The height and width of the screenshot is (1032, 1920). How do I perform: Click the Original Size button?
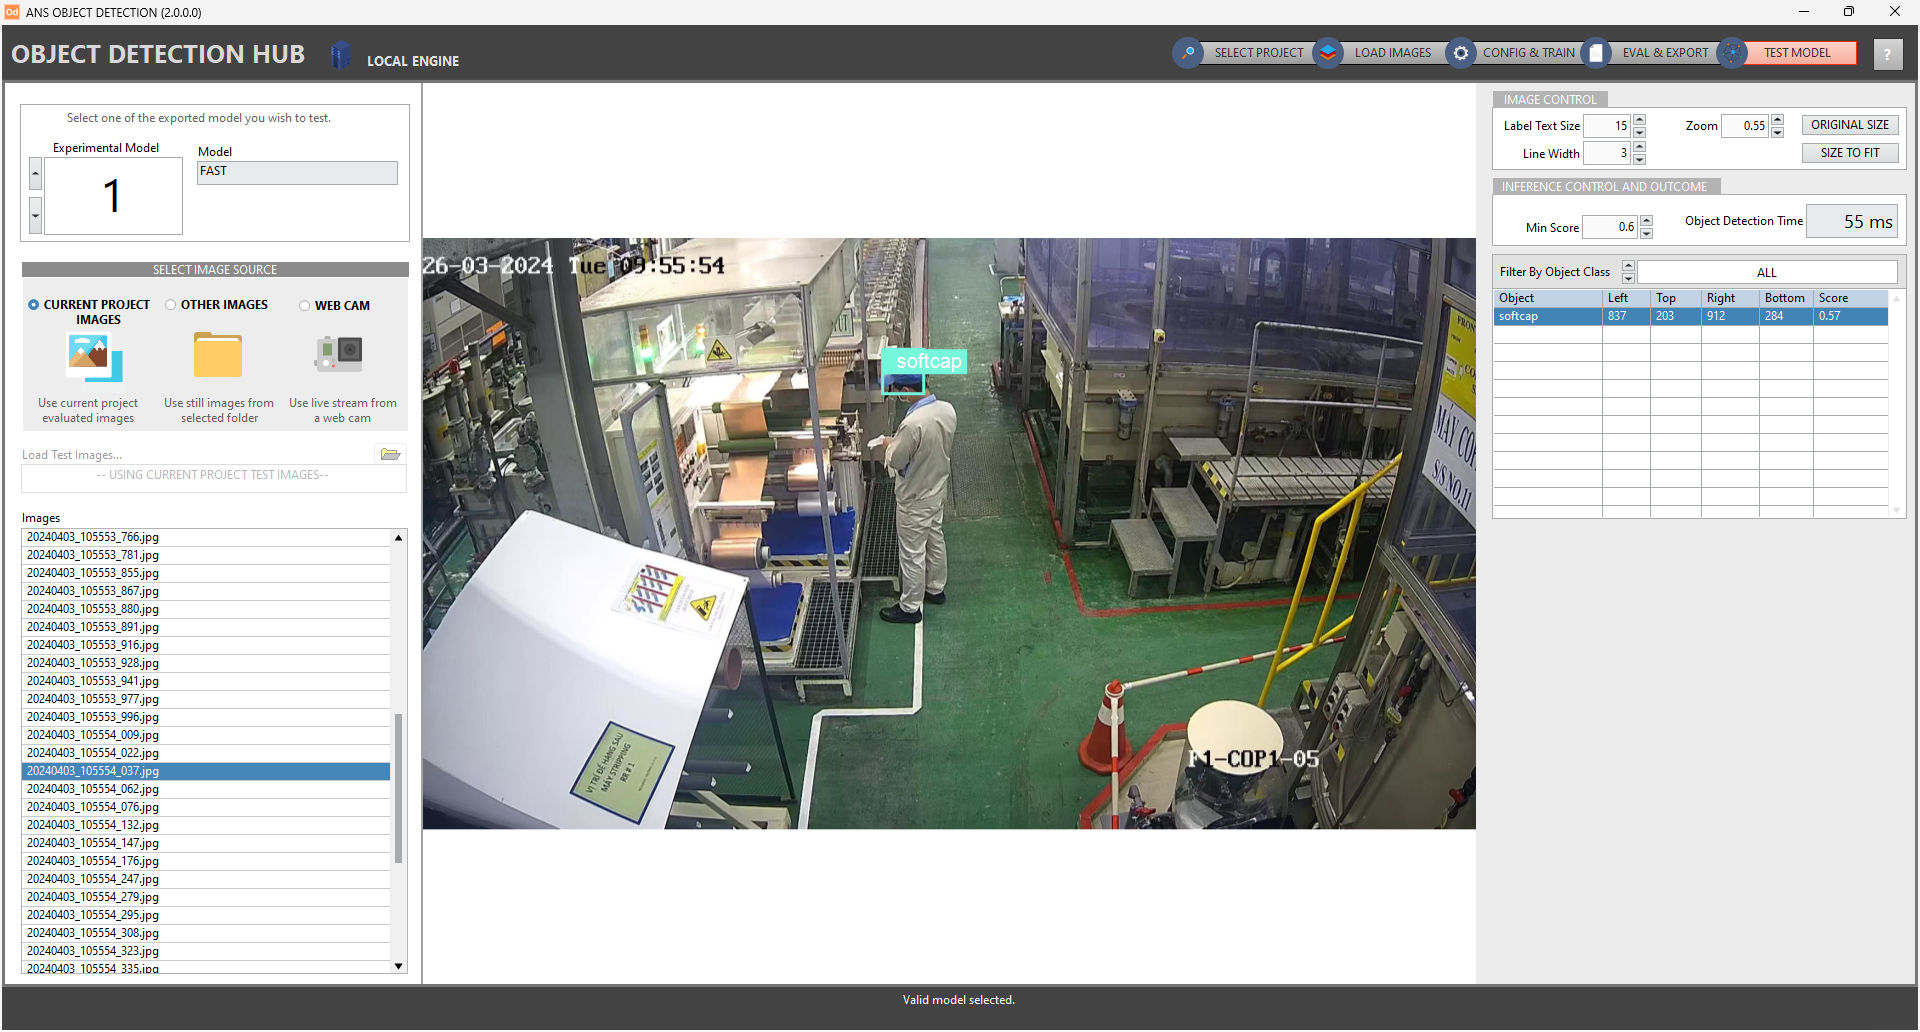pos(1849,125)
